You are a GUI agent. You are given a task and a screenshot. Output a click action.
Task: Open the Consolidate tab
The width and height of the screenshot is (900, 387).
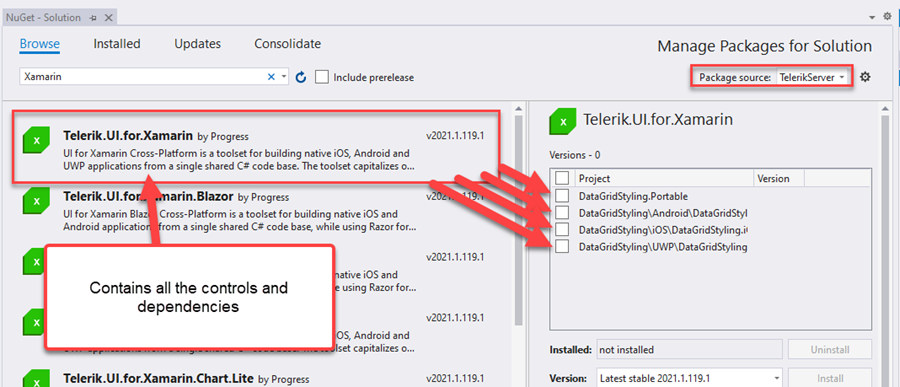point(288,44)
